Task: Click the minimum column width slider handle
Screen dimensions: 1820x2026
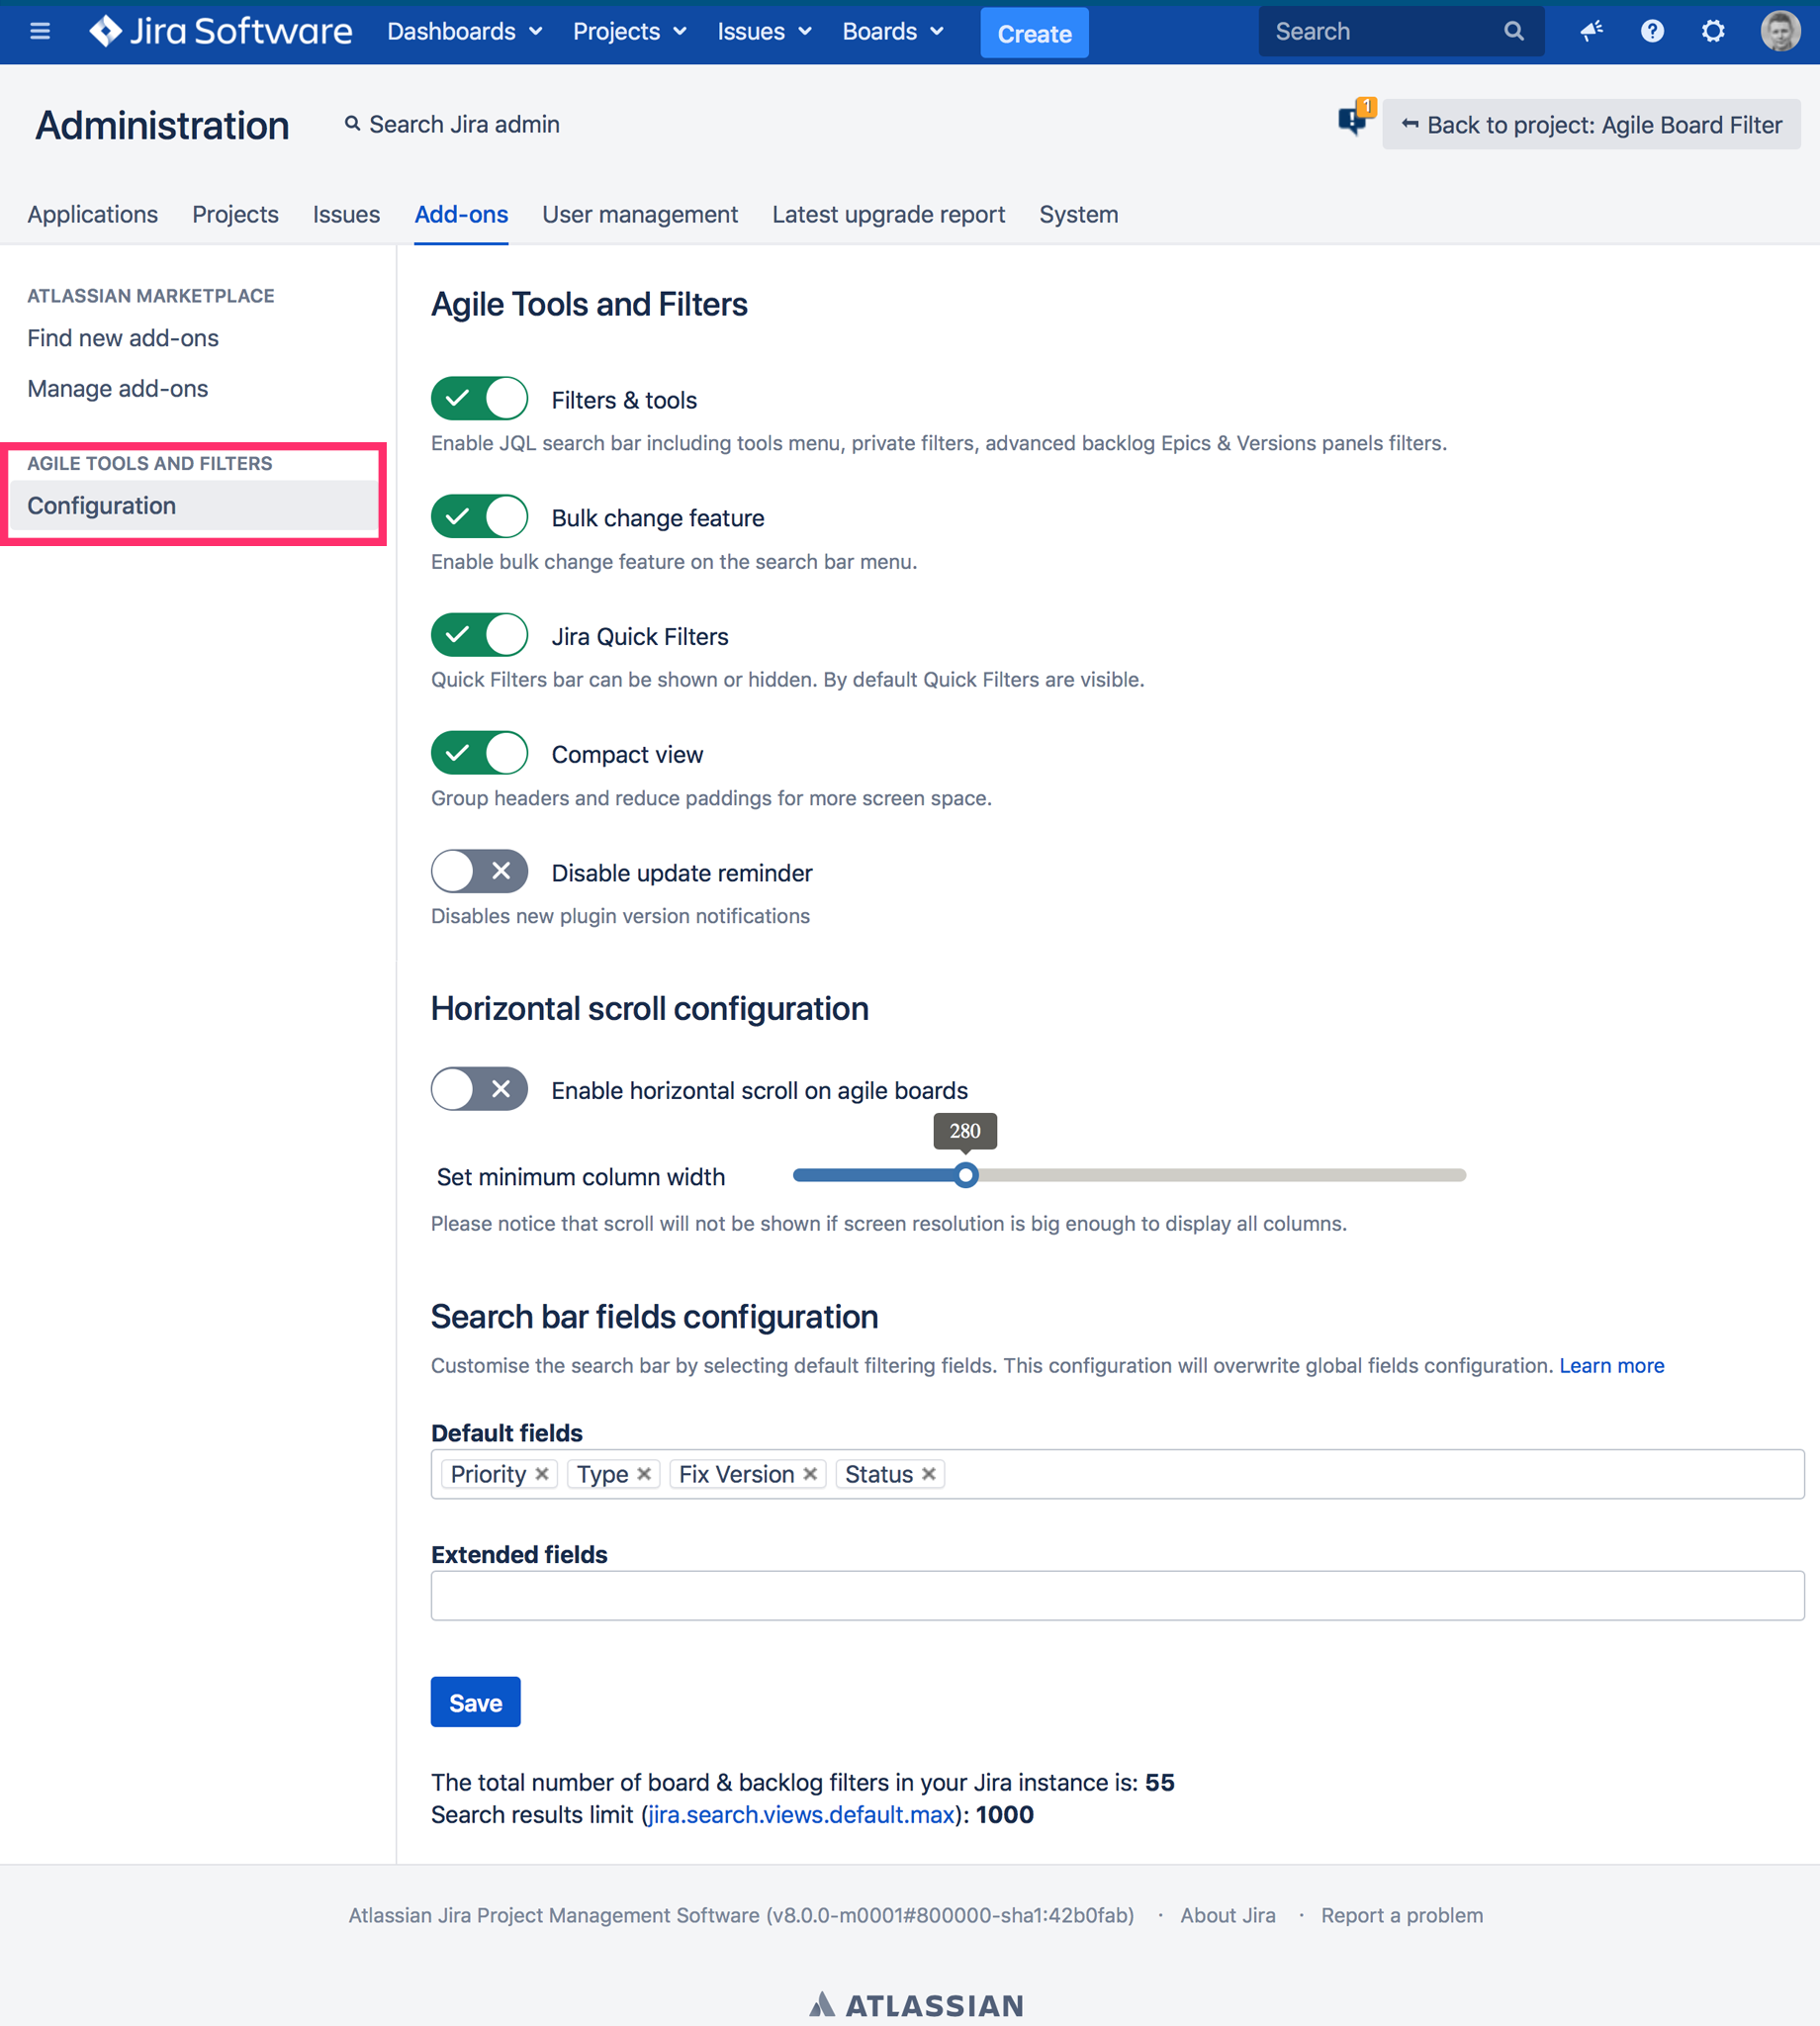Action: [x=965, y=1175]
